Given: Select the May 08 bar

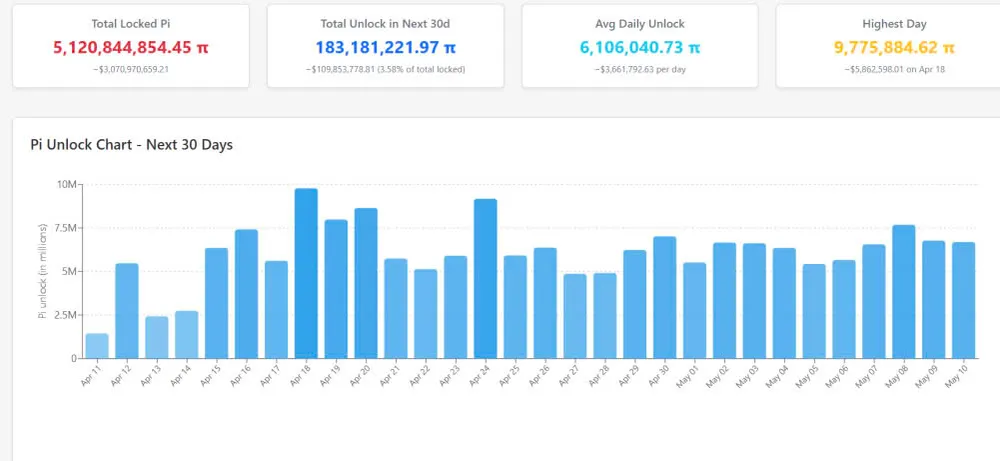Looking at the screenshot, I should coord(903,291).
